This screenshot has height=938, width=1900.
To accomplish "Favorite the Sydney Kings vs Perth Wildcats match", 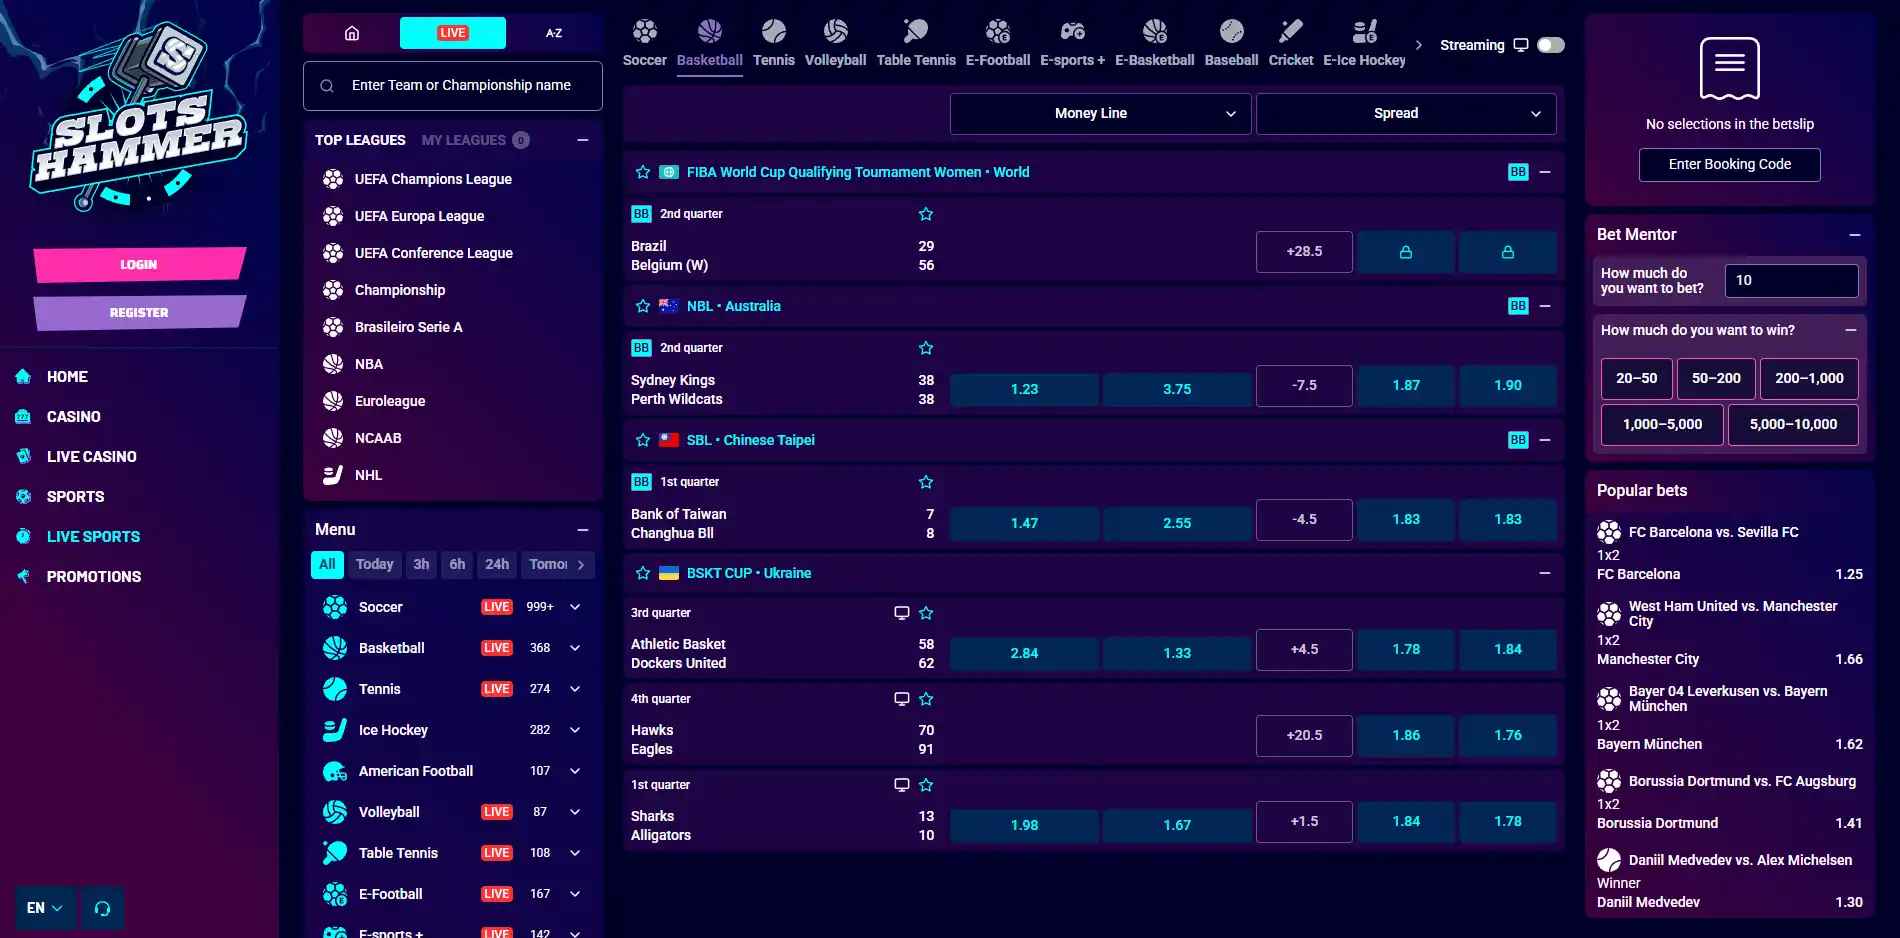I will (x=926, y=348).
